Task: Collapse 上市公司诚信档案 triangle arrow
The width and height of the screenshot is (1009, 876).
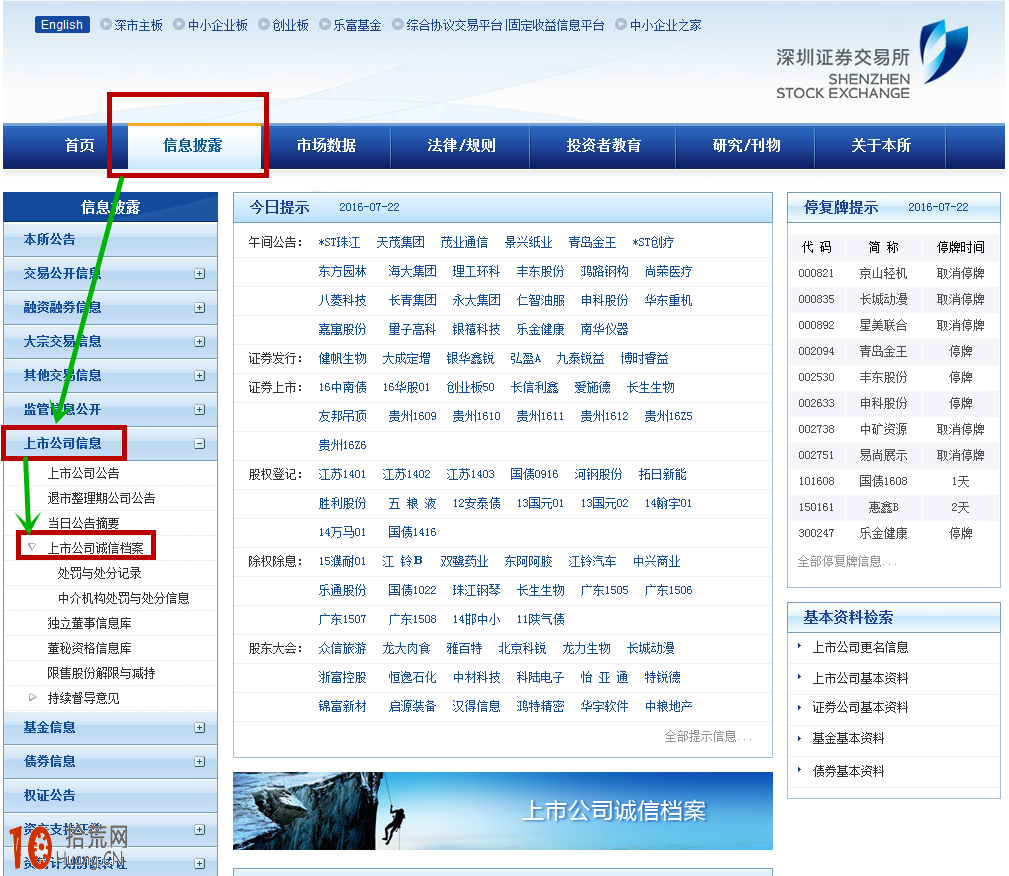Action: [x=32, y=547]
